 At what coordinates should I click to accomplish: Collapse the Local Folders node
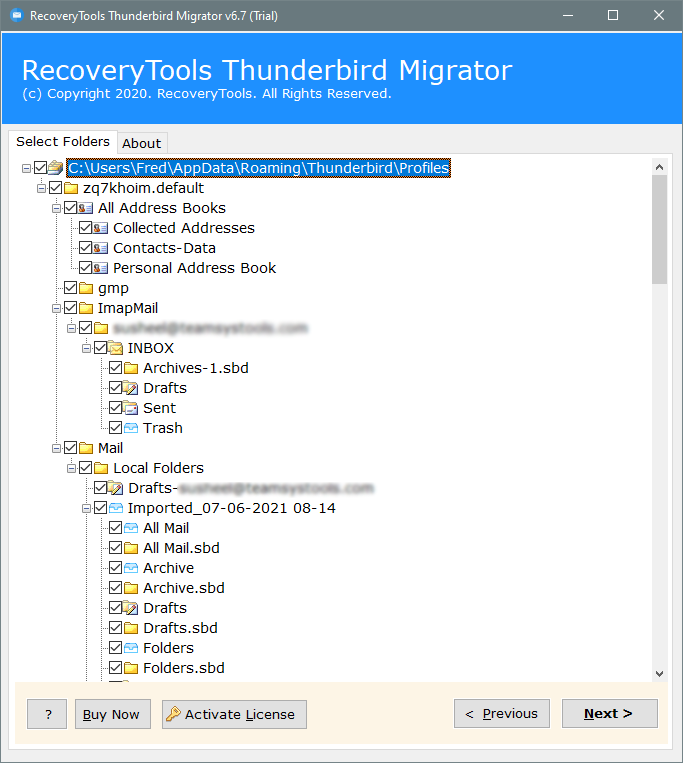click(72, 468)
